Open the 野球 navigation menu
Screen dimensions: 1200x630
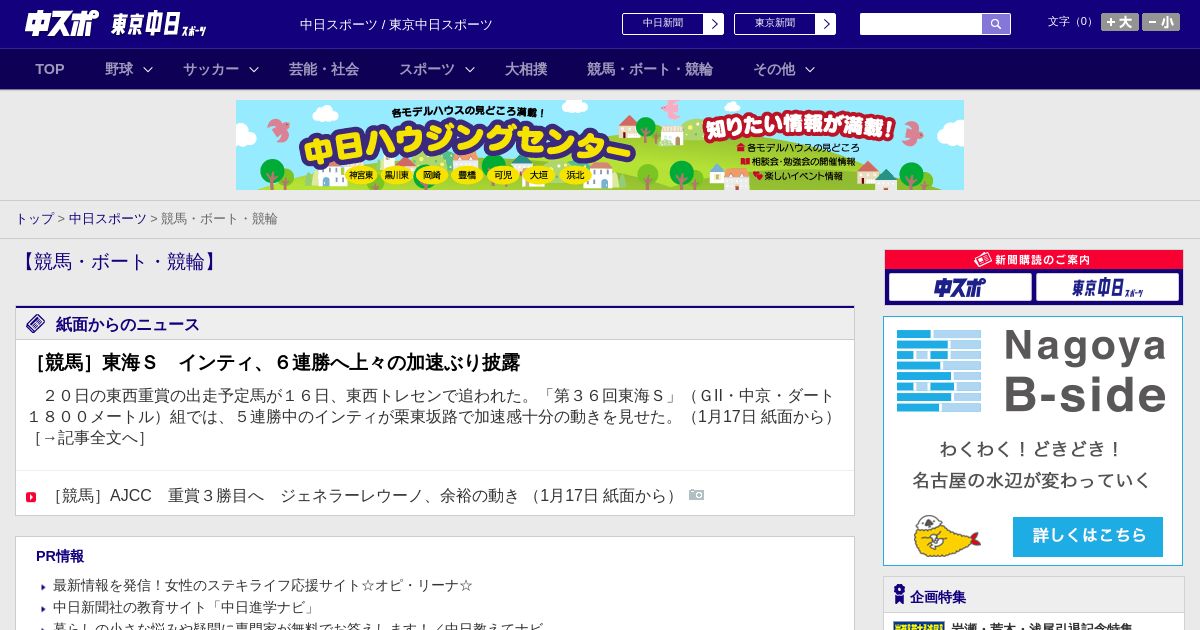coord(119,69)
